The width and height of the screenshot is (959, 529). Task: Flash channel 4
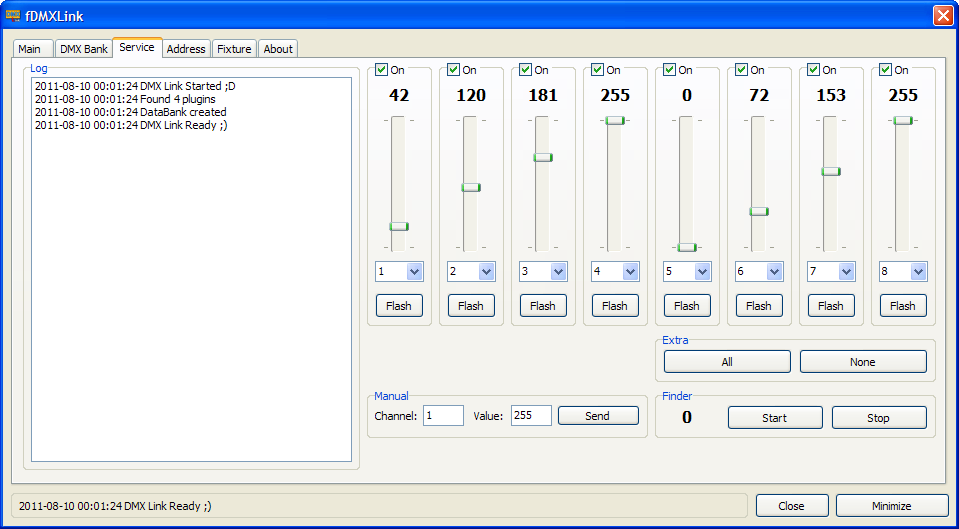coord(615,306)
